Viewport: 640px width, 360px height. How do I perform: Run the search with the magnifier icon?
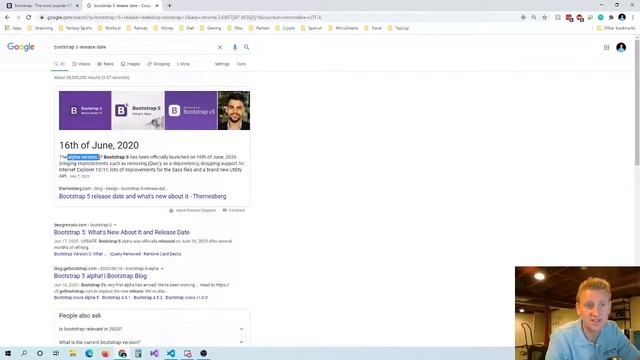coord(247,47)
